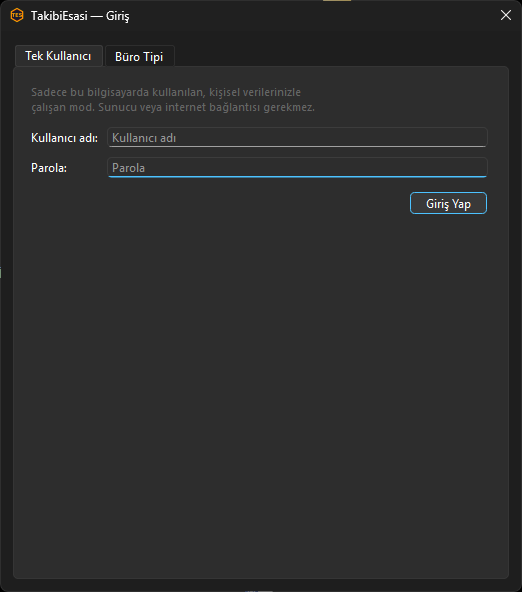Open the Büro Tipi tab
Screen dimensions: 522x592
[x=139, y=57]
